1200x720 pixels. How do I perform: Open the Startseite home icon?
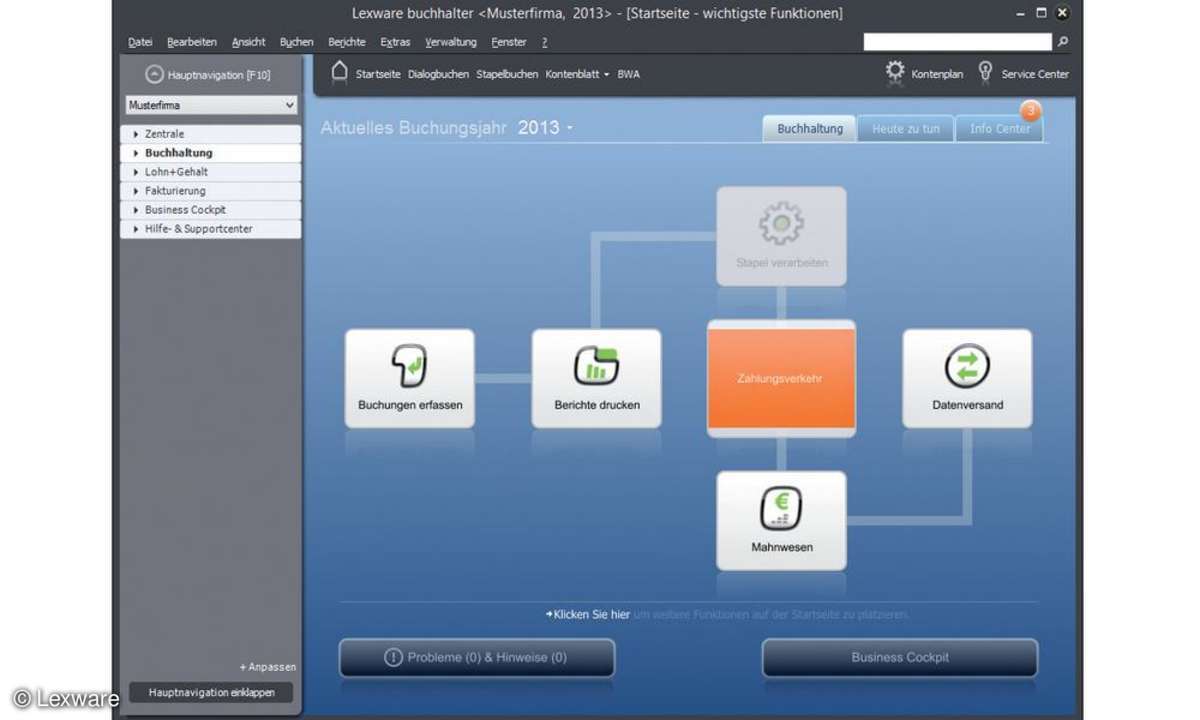coord(340,72)
